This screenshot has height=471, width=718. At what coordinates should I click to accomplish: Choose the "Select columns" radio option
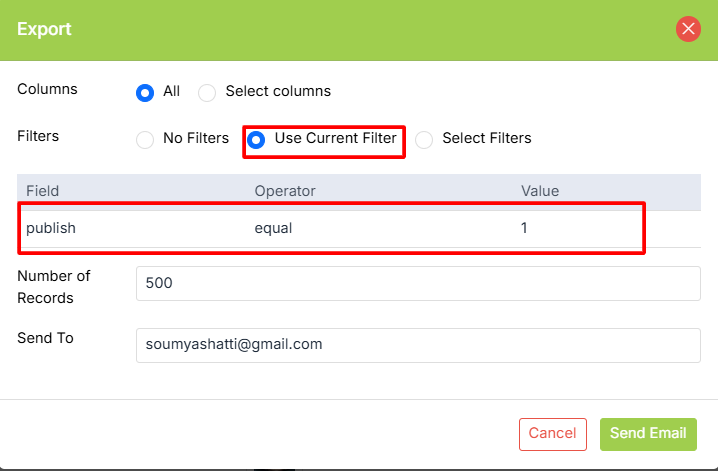(207, 92)
